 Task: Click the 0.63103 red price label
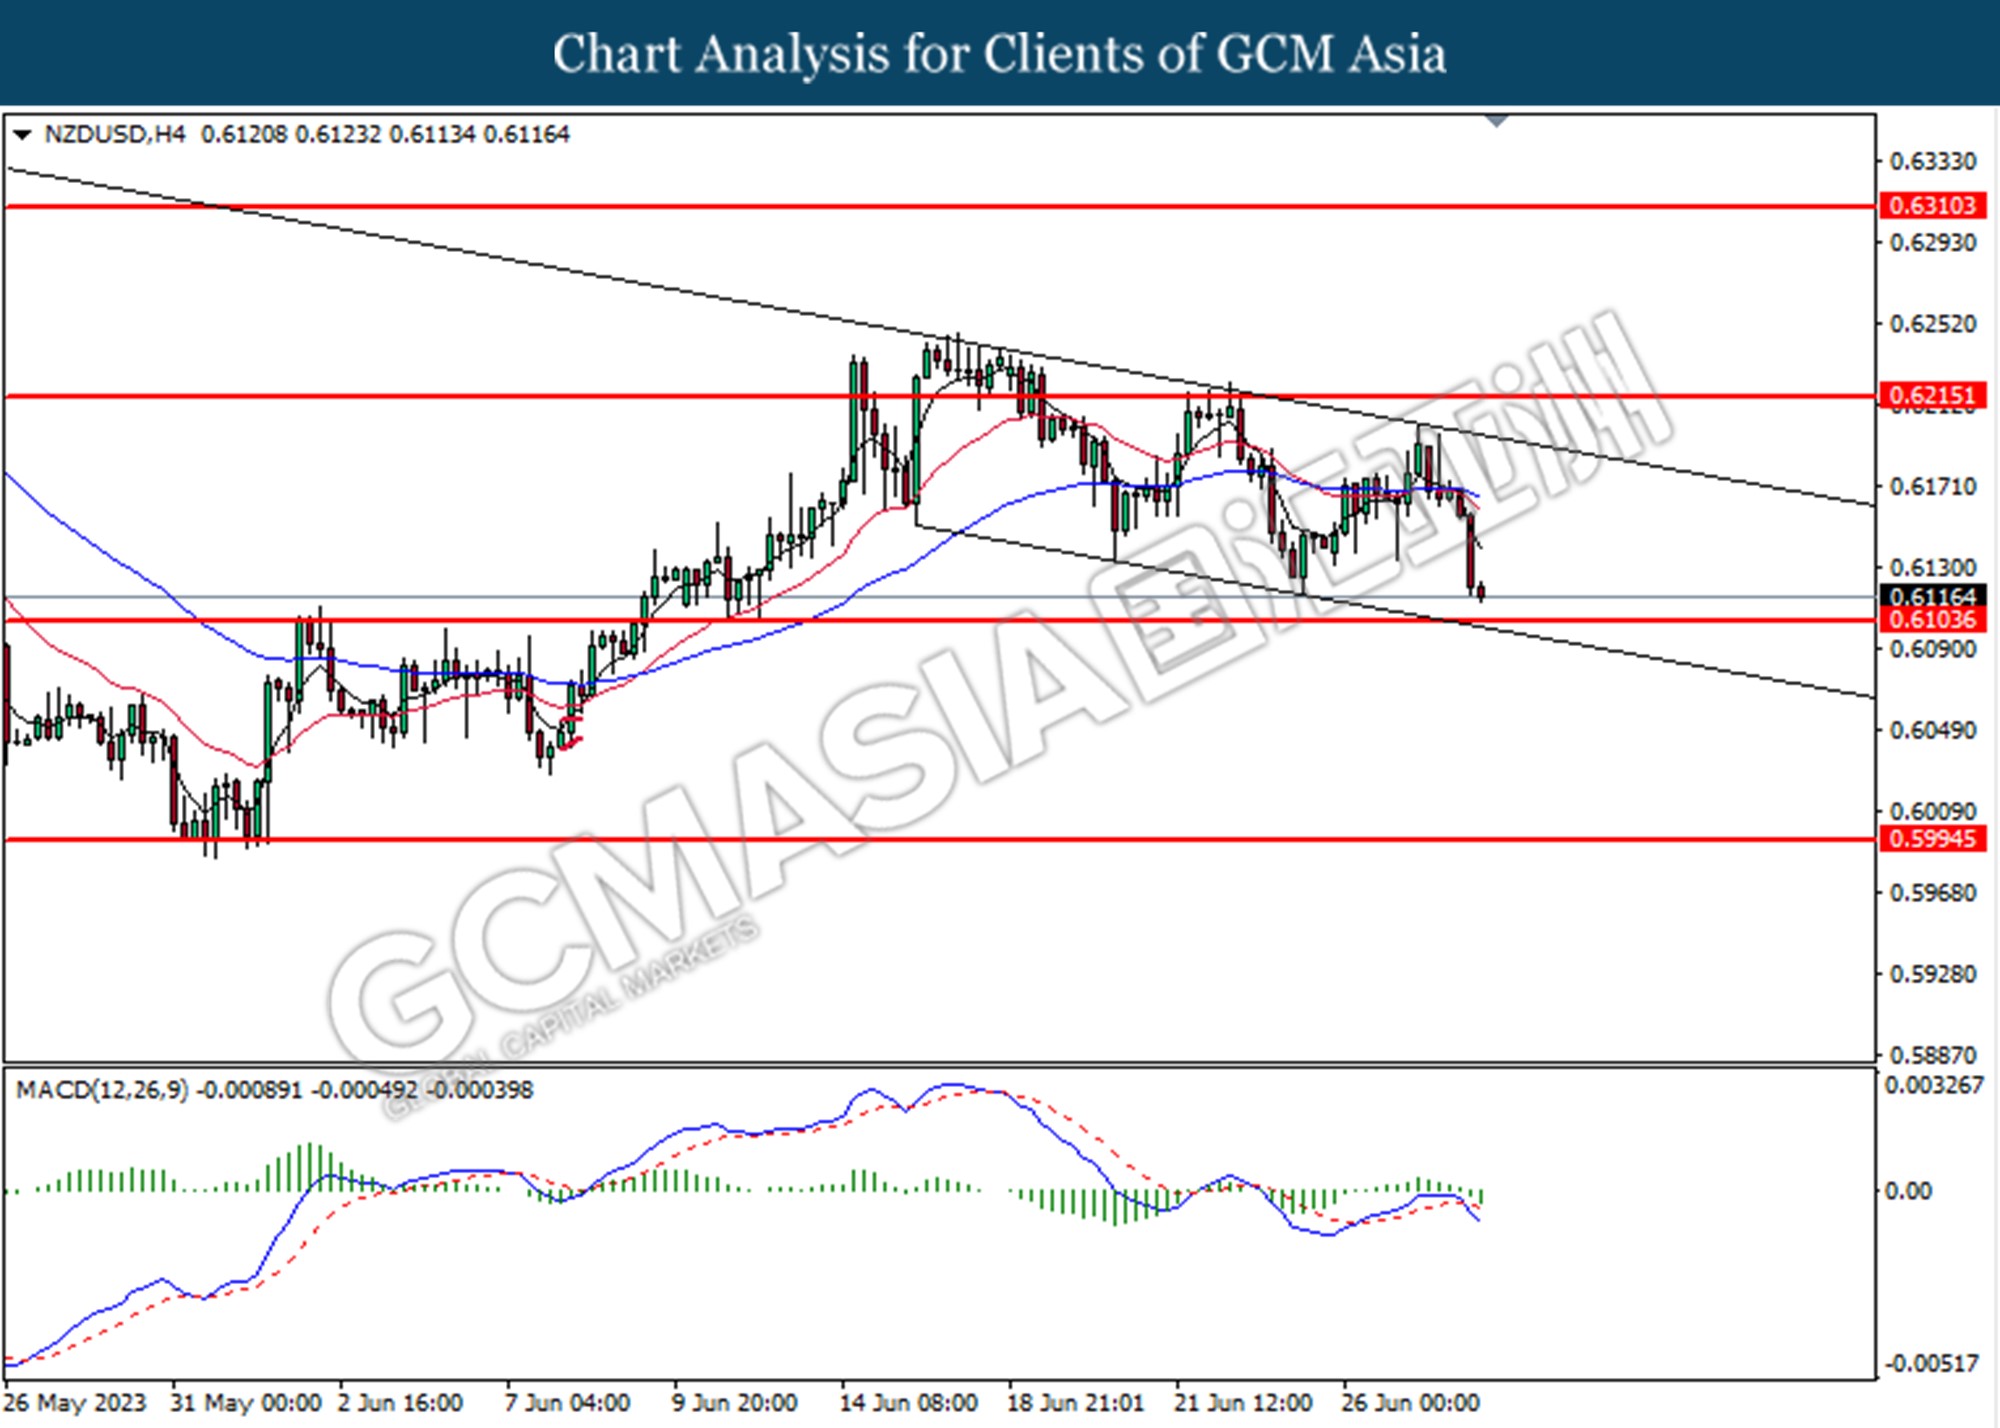(1932, 206)
